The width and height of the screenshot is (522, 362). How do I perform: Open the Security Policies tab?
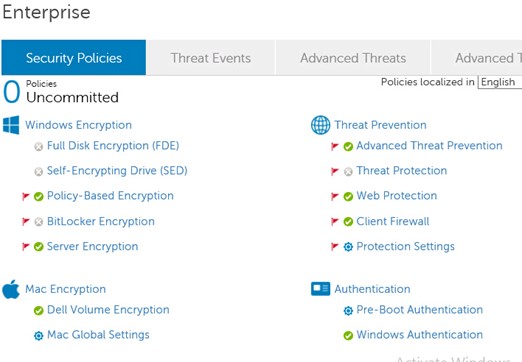74,58
